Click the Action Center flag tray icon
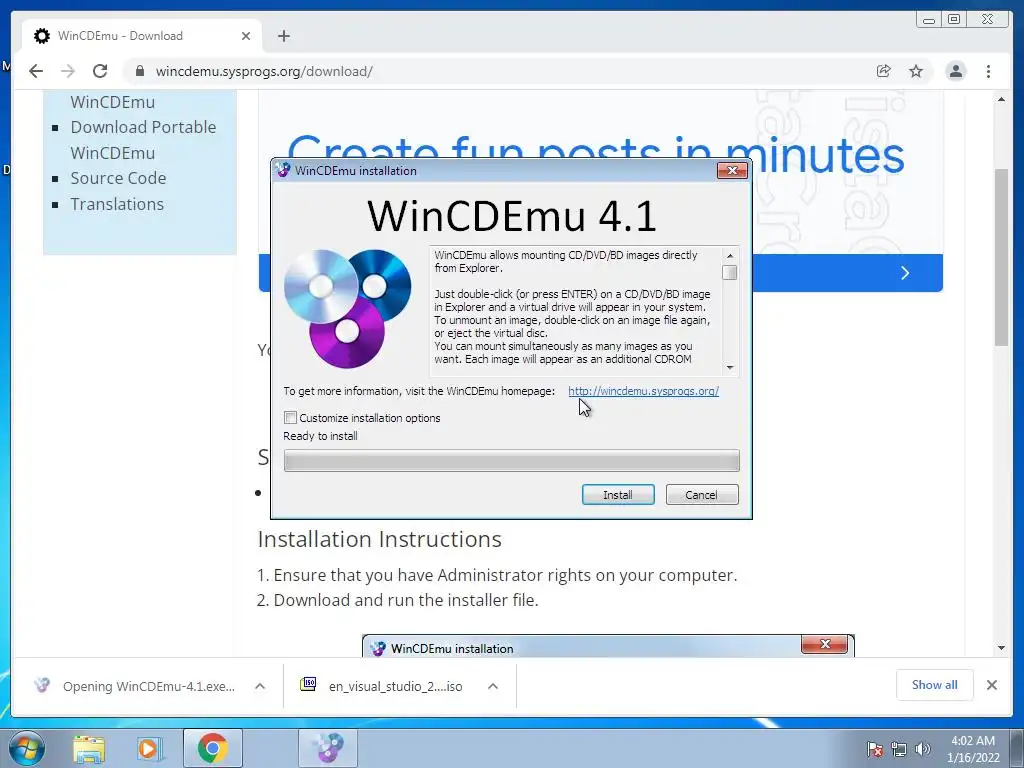 (875, 749)
